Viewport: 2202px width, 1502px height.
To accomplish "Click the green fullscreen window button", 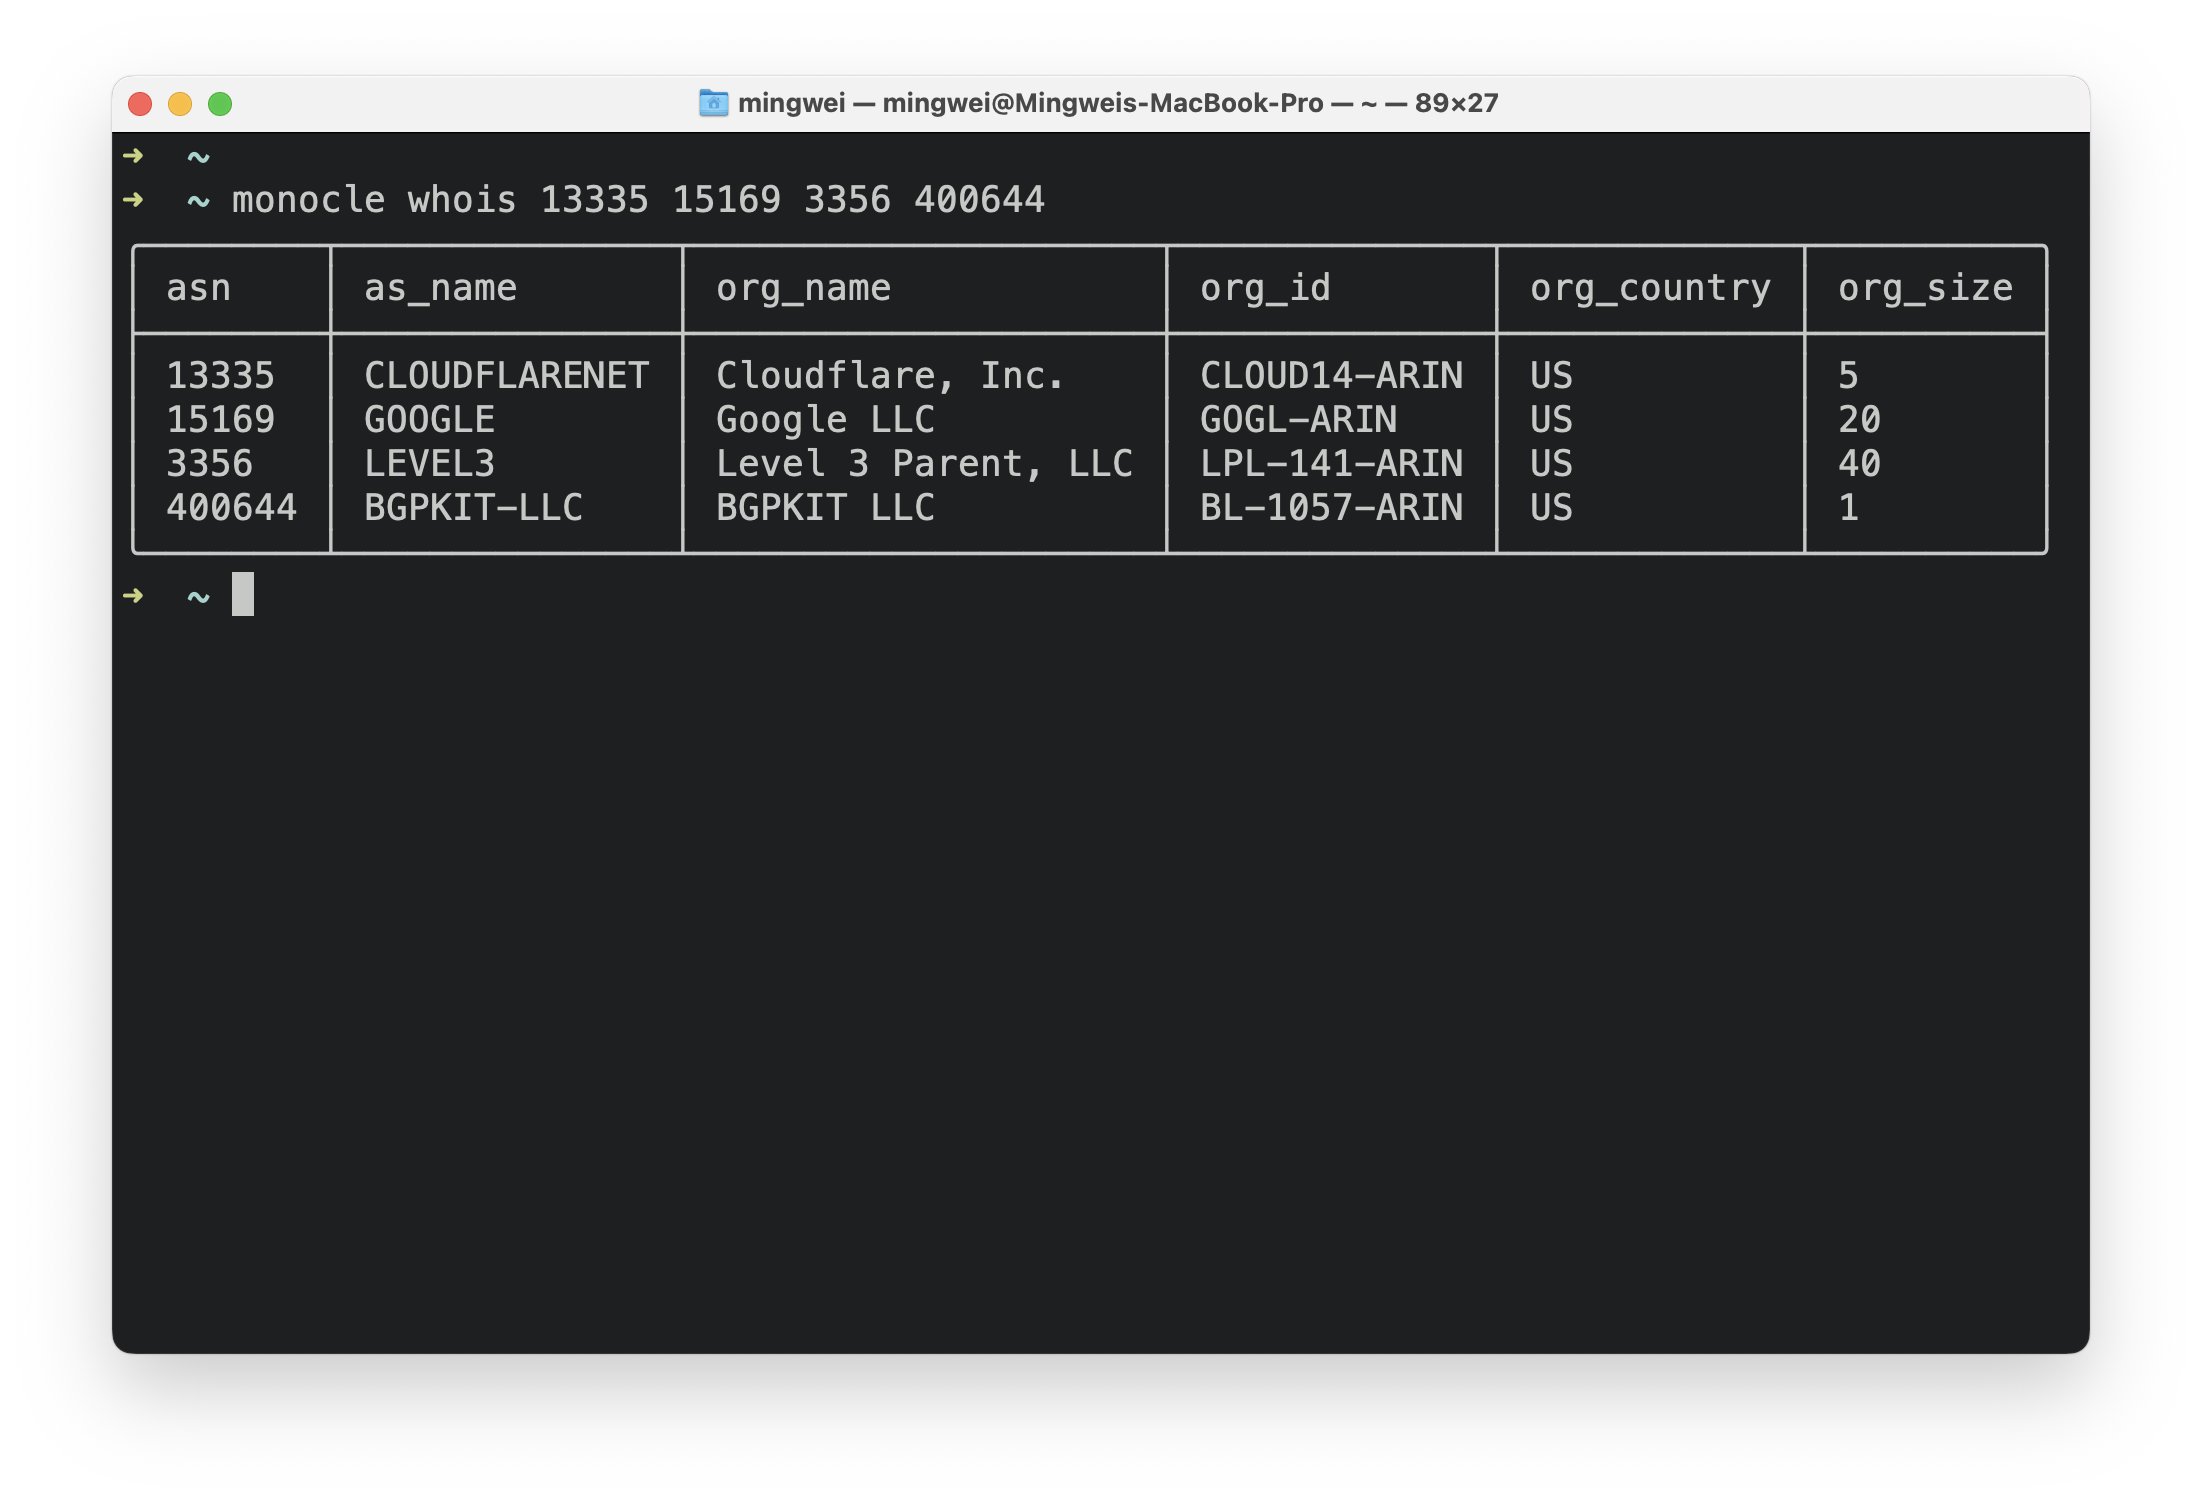I will (220, 104).
